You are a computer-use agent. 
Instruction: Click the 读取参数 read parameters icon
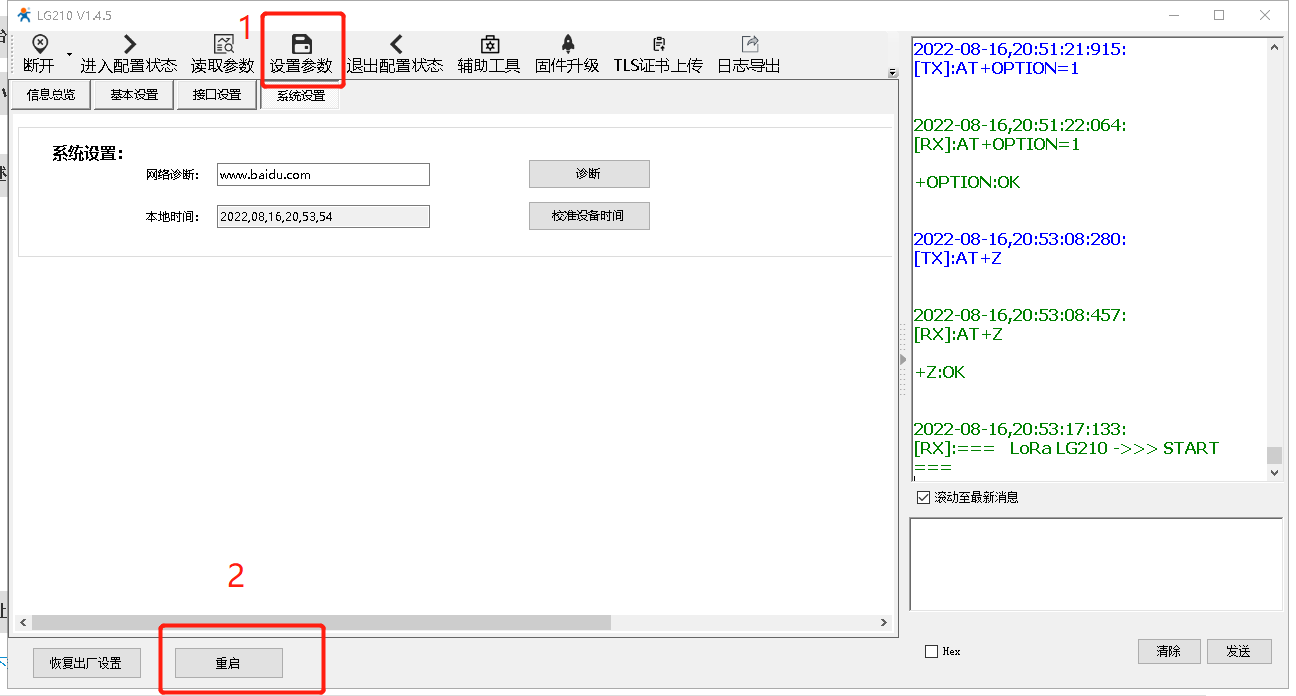[223, 44]
